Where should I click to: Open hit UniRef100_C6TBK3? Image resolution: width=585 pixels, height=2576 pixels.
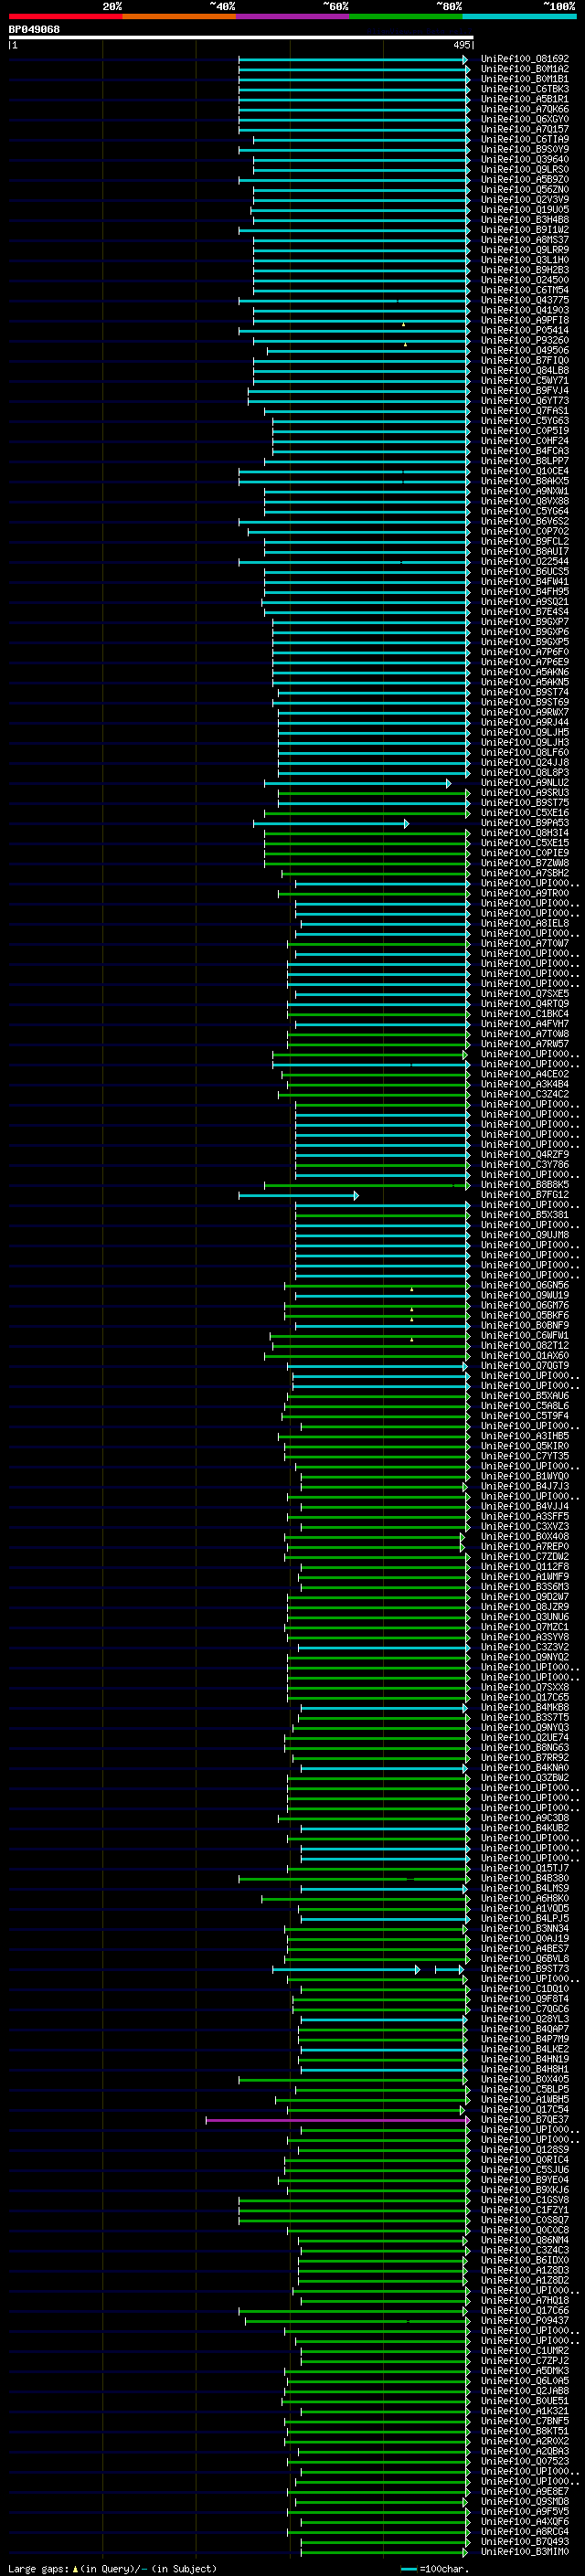coord(525,89)
